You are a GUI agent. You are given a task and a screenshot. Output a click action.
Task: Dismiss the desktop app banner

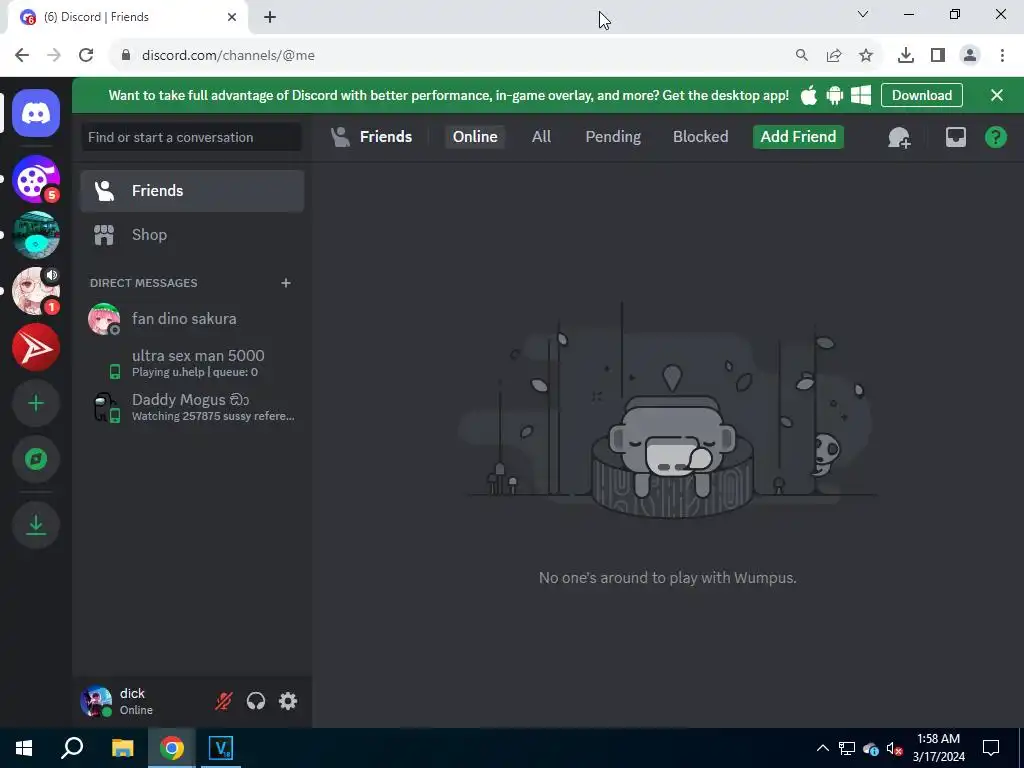point(997,95)
